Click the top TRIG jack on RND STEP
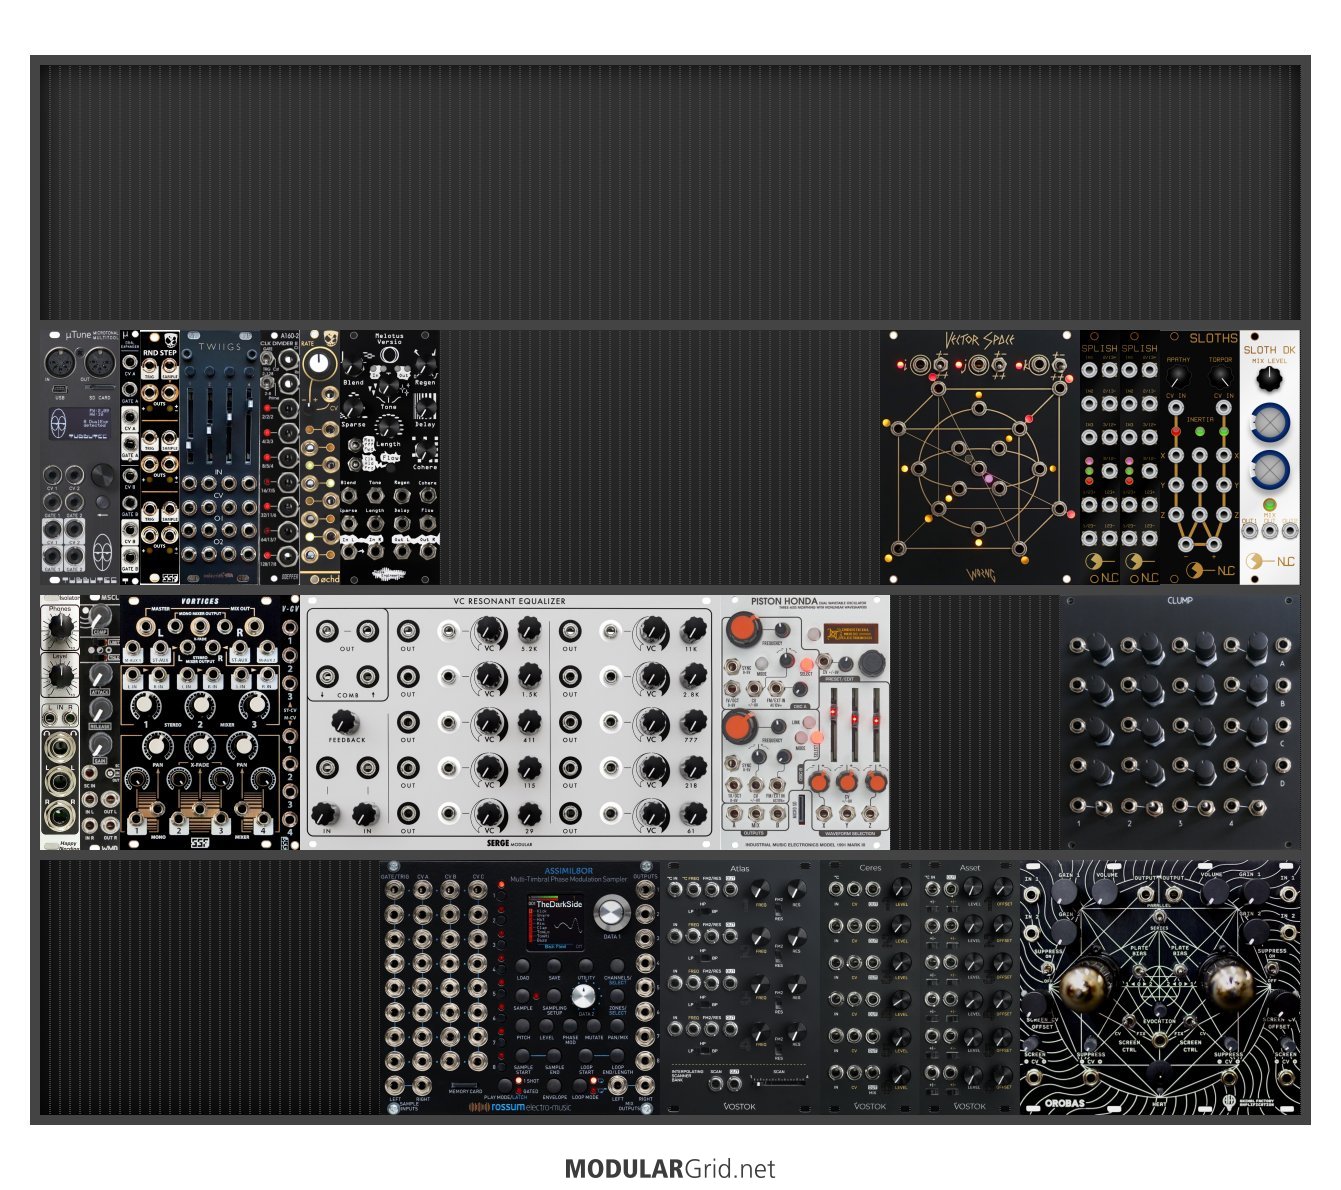 pyautogui.click(x=150, y=365)
